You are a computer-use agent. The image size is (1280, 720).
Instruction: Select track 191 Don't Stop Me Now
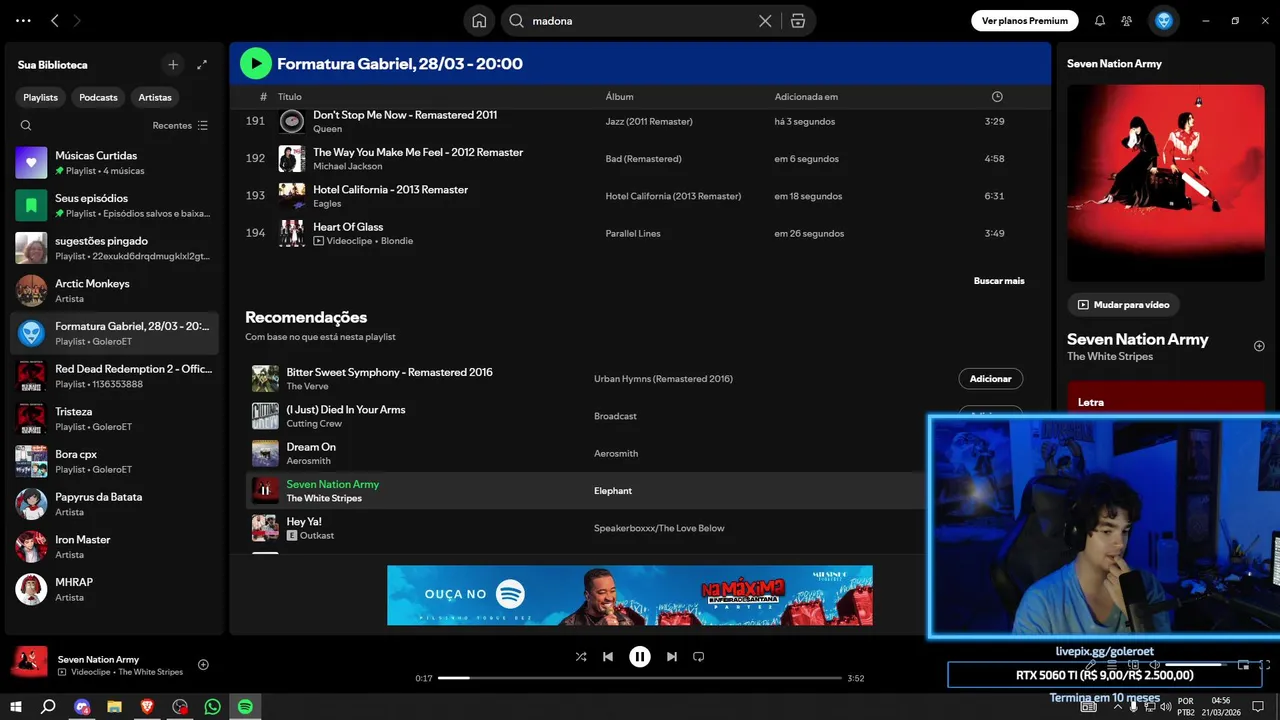point(640,121)
